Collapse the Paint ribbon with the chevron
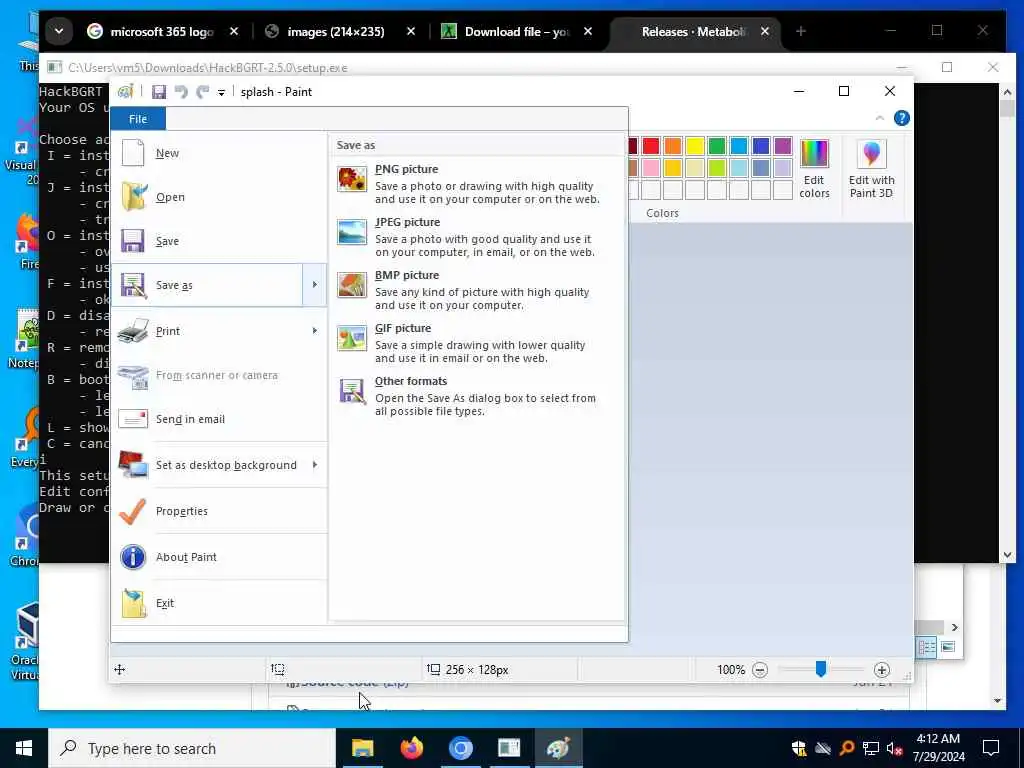Screen dimensions: 1024x768 click(880, 118)
